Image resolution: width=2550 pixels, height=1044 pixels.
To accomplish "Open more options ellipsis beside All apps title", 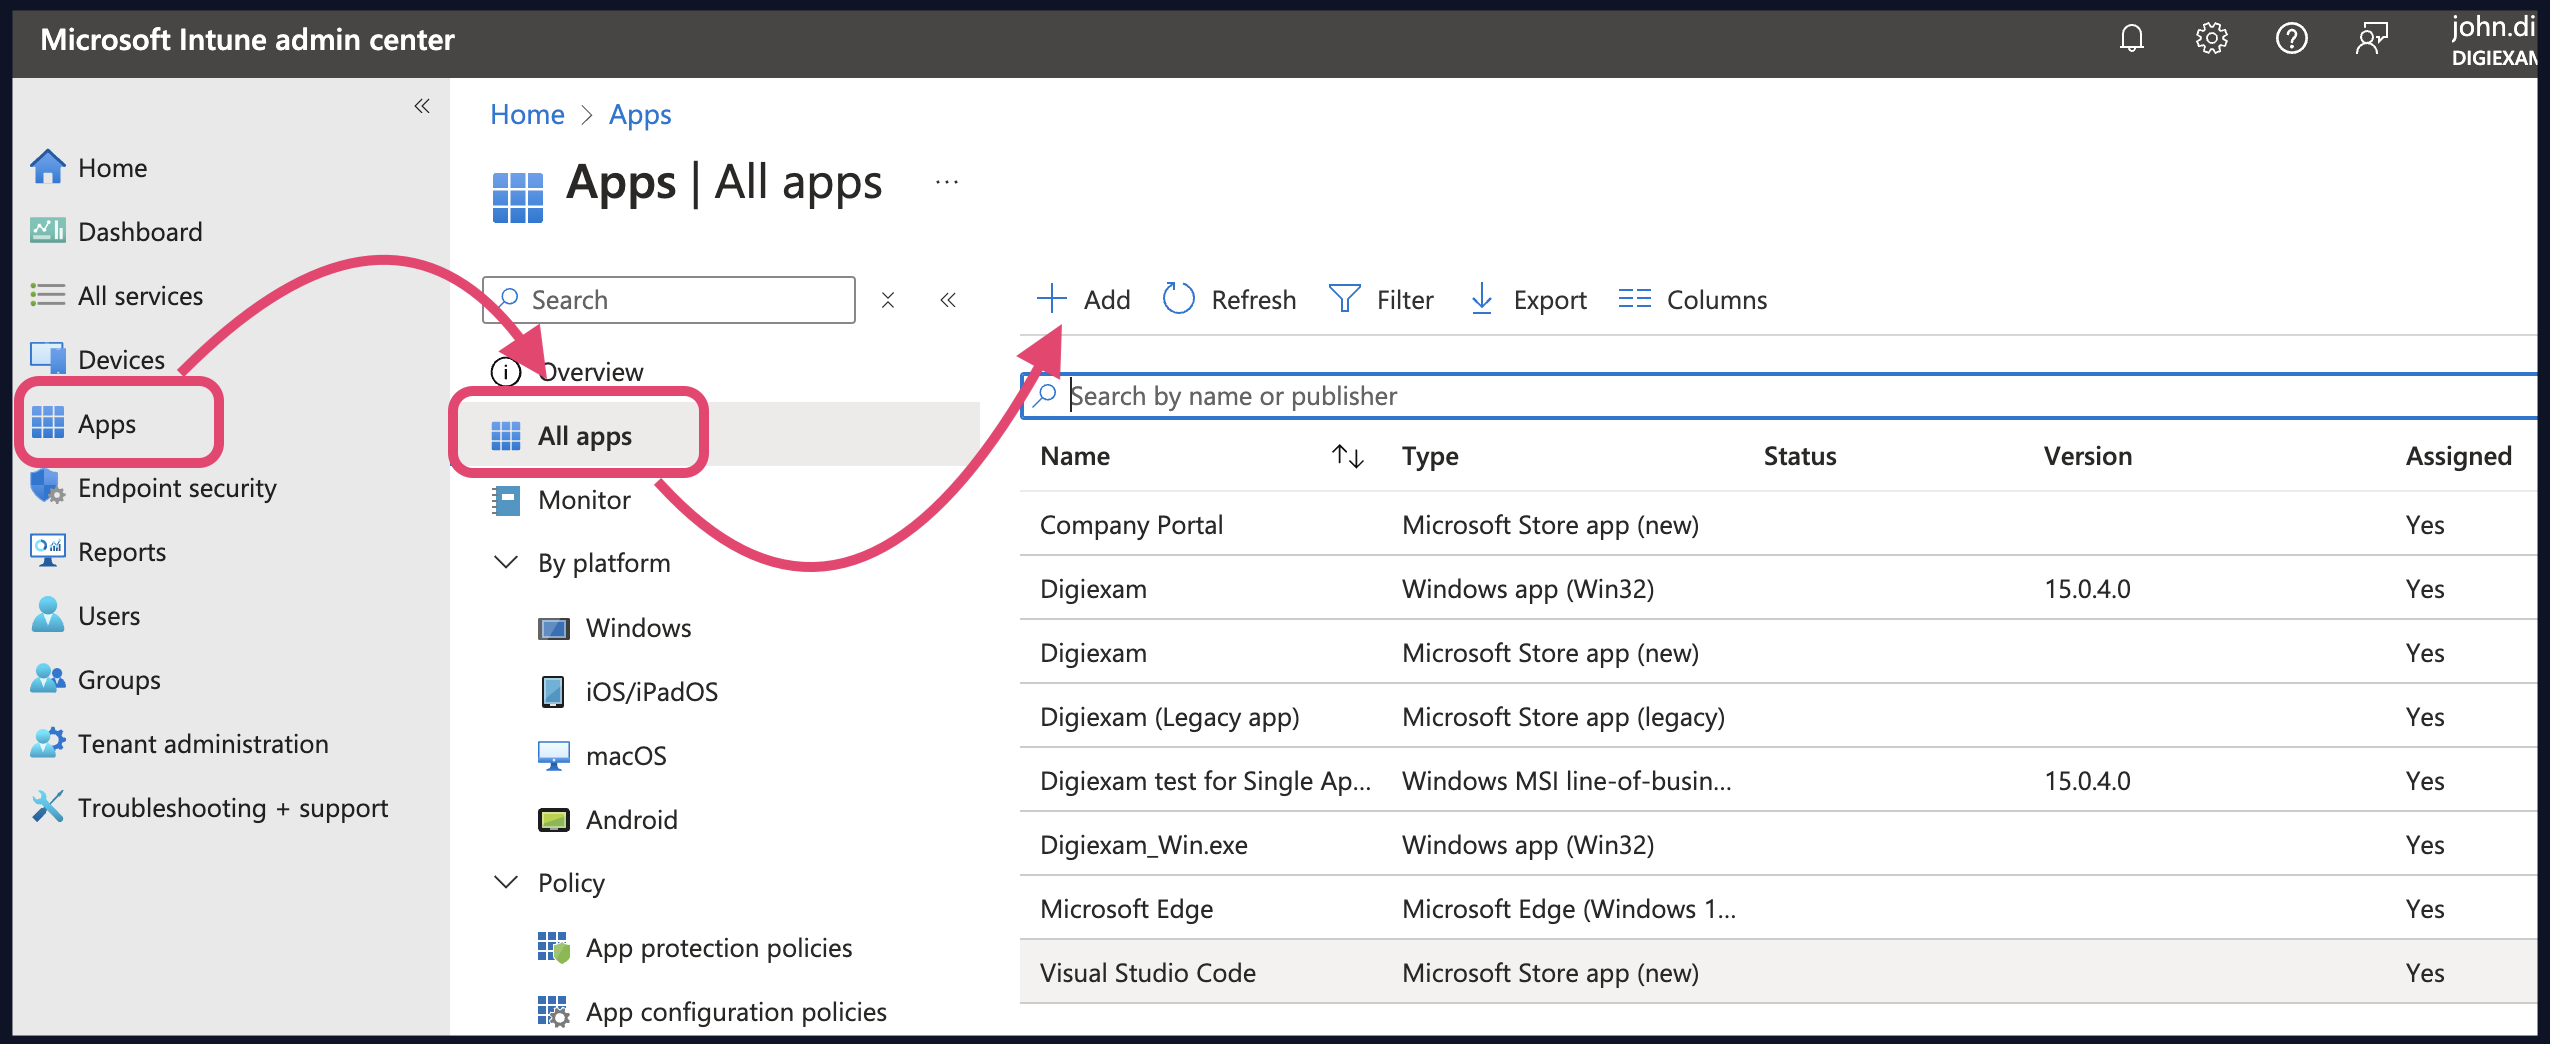I will pos(947,183).
